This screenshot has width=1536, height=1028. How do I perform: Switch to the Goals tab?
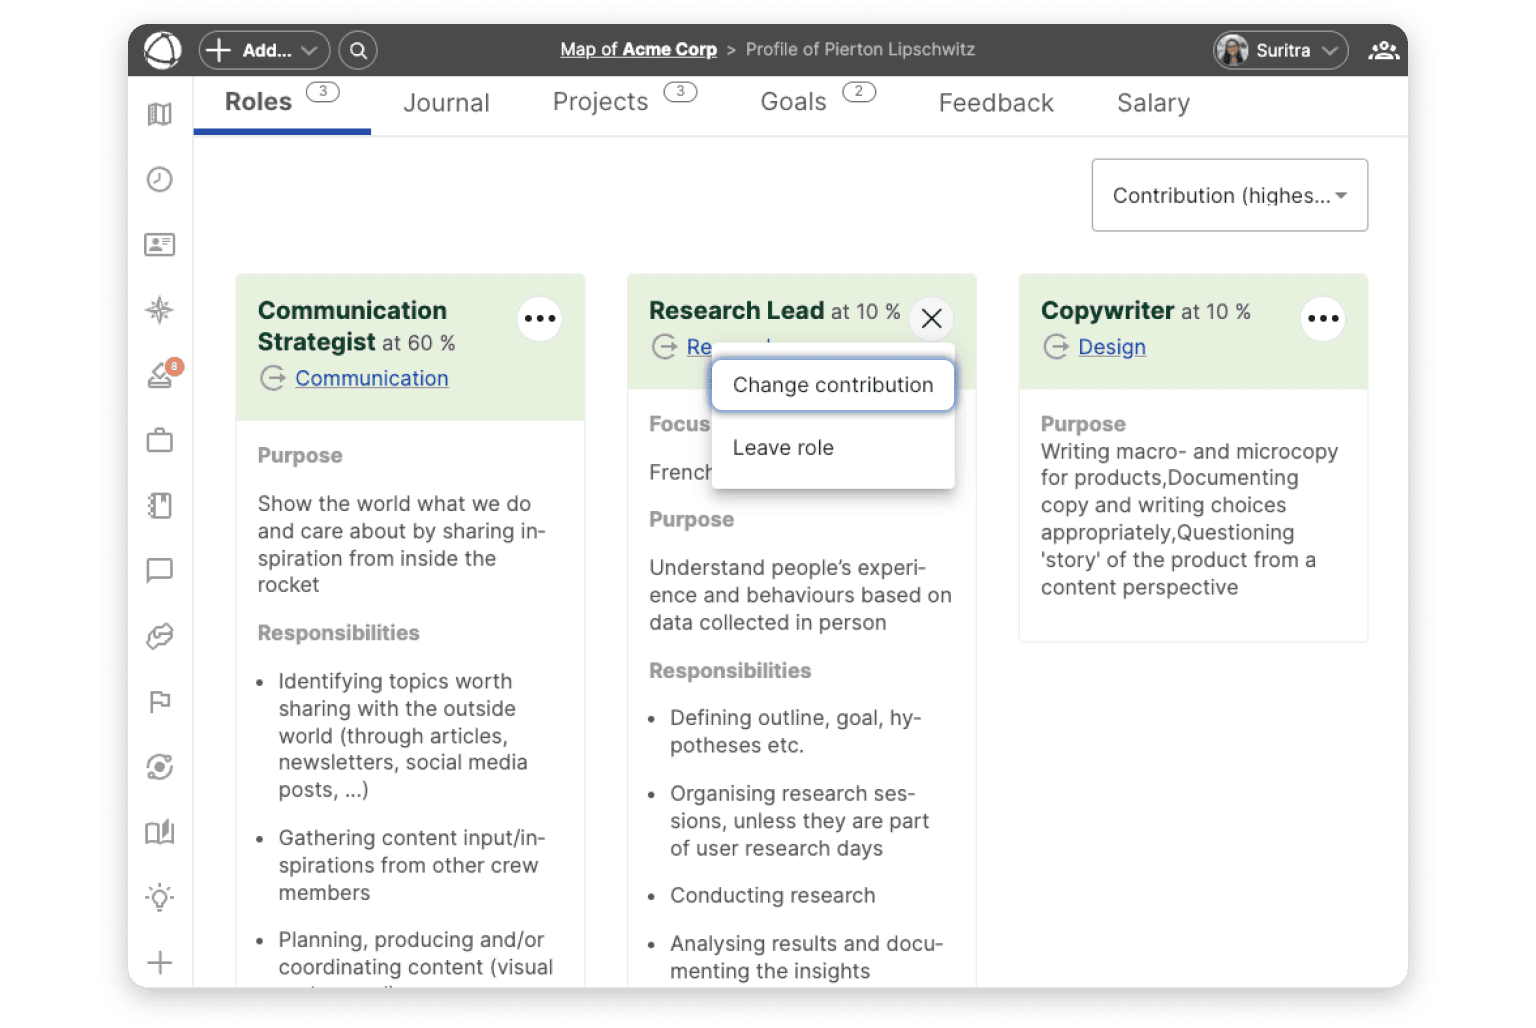click(793, 102)
